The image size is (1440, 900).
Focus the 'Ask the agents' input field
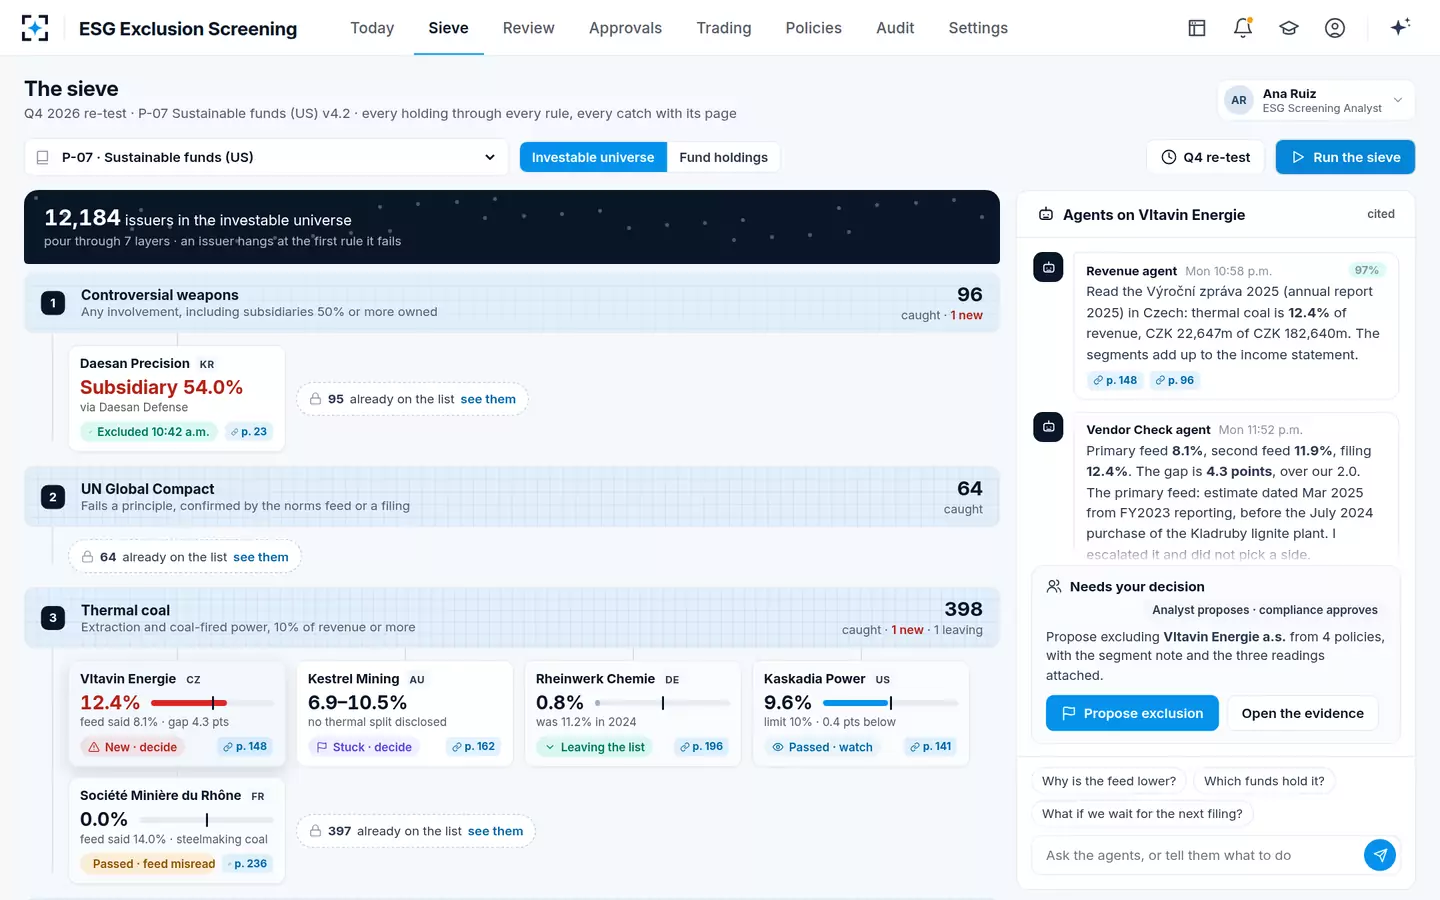1200,855
